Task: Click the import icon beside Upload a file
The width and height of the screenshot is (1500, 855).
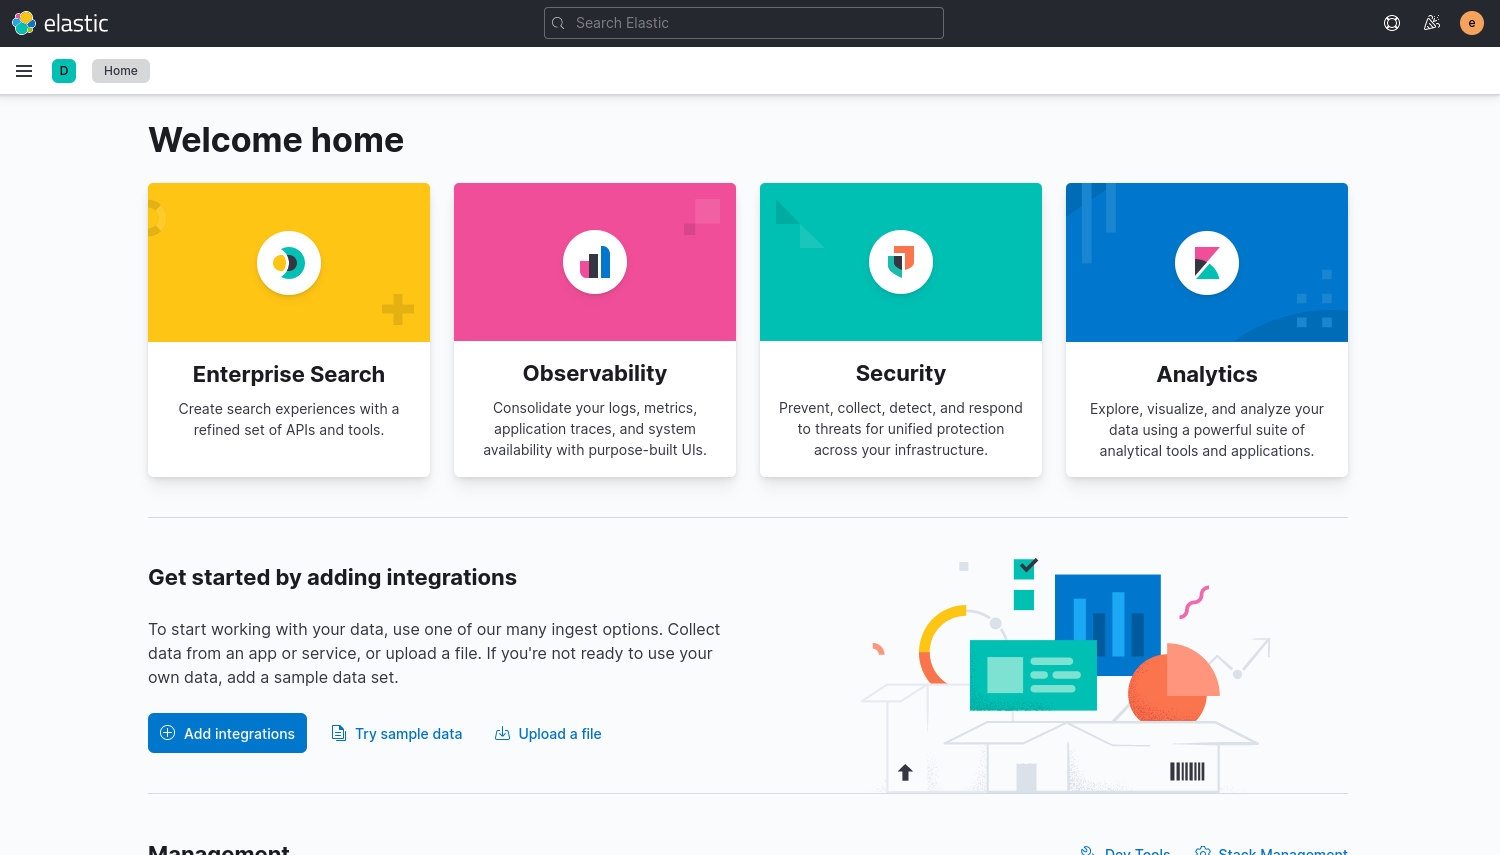Action: (x=502, y=733)
